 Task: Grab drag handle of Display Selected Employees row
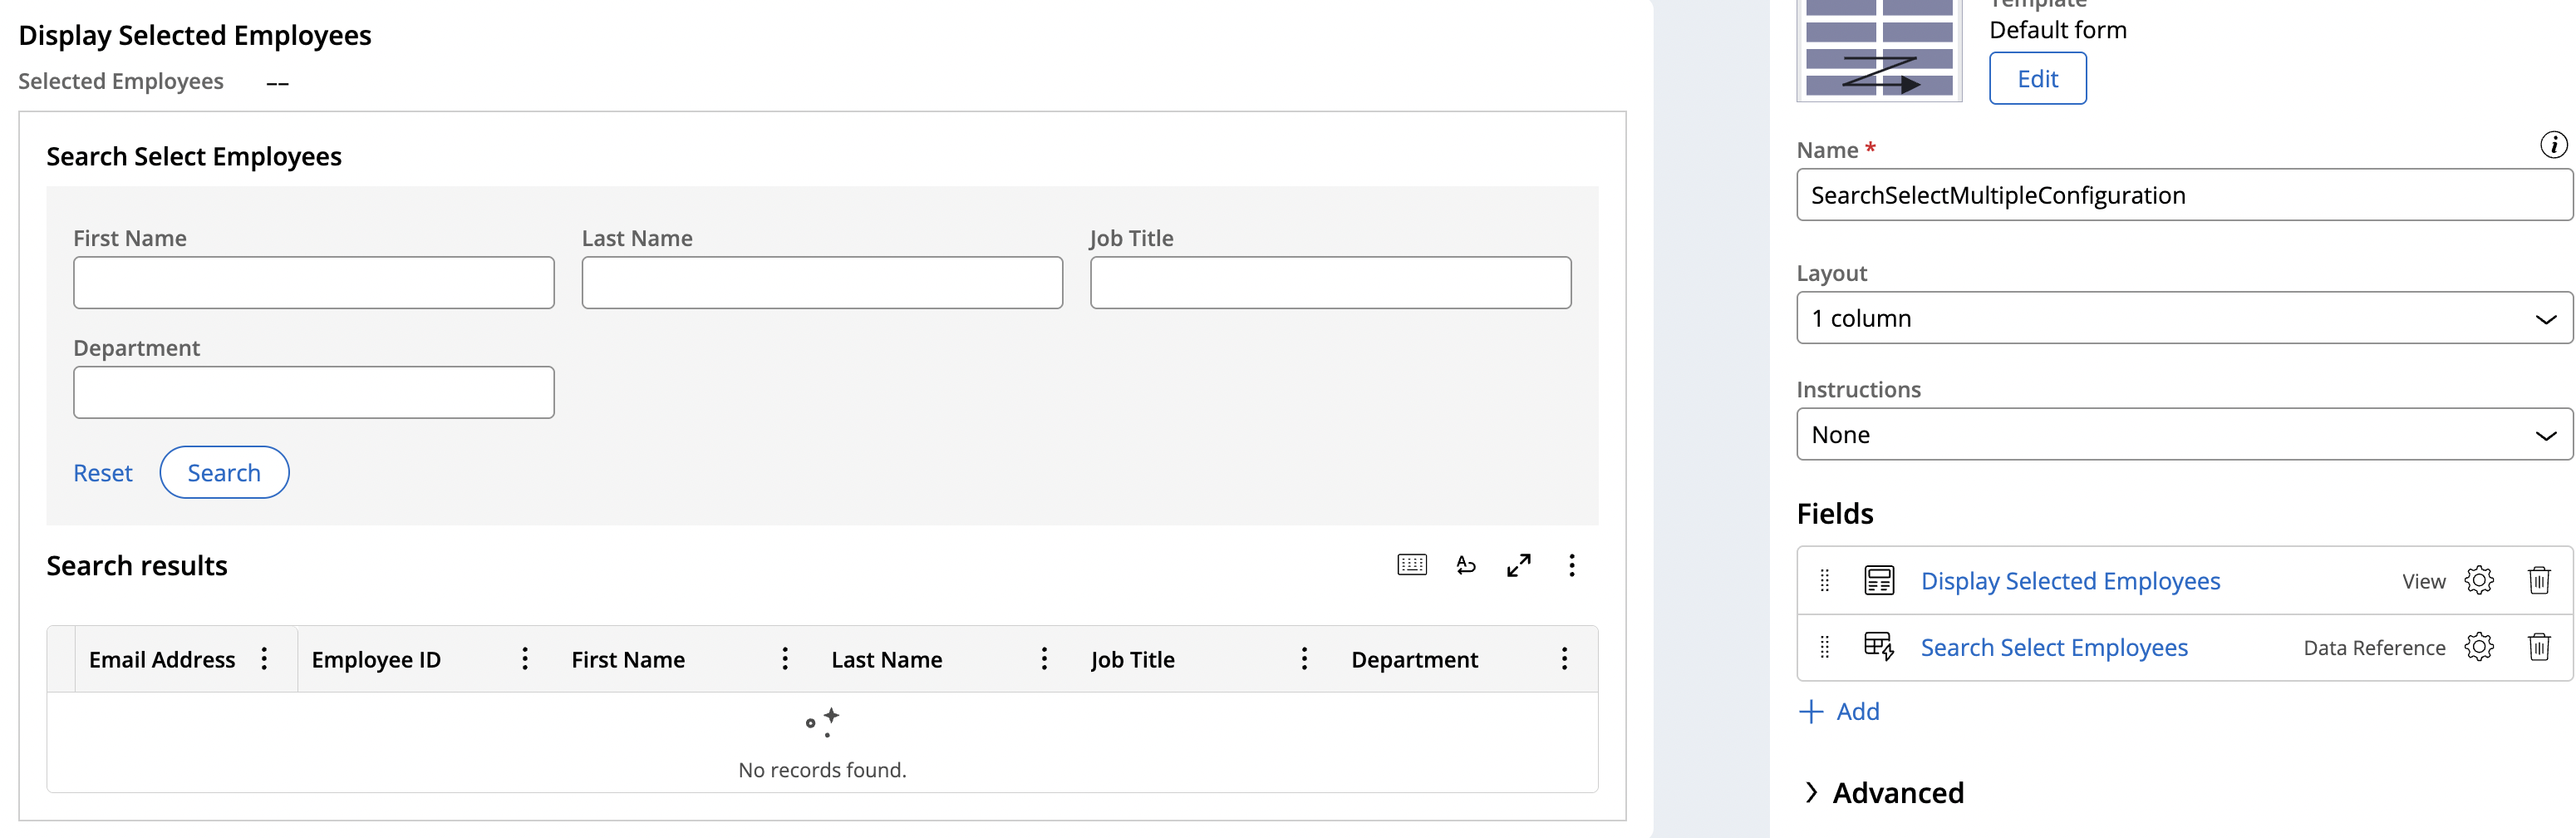coord(1824,580)
